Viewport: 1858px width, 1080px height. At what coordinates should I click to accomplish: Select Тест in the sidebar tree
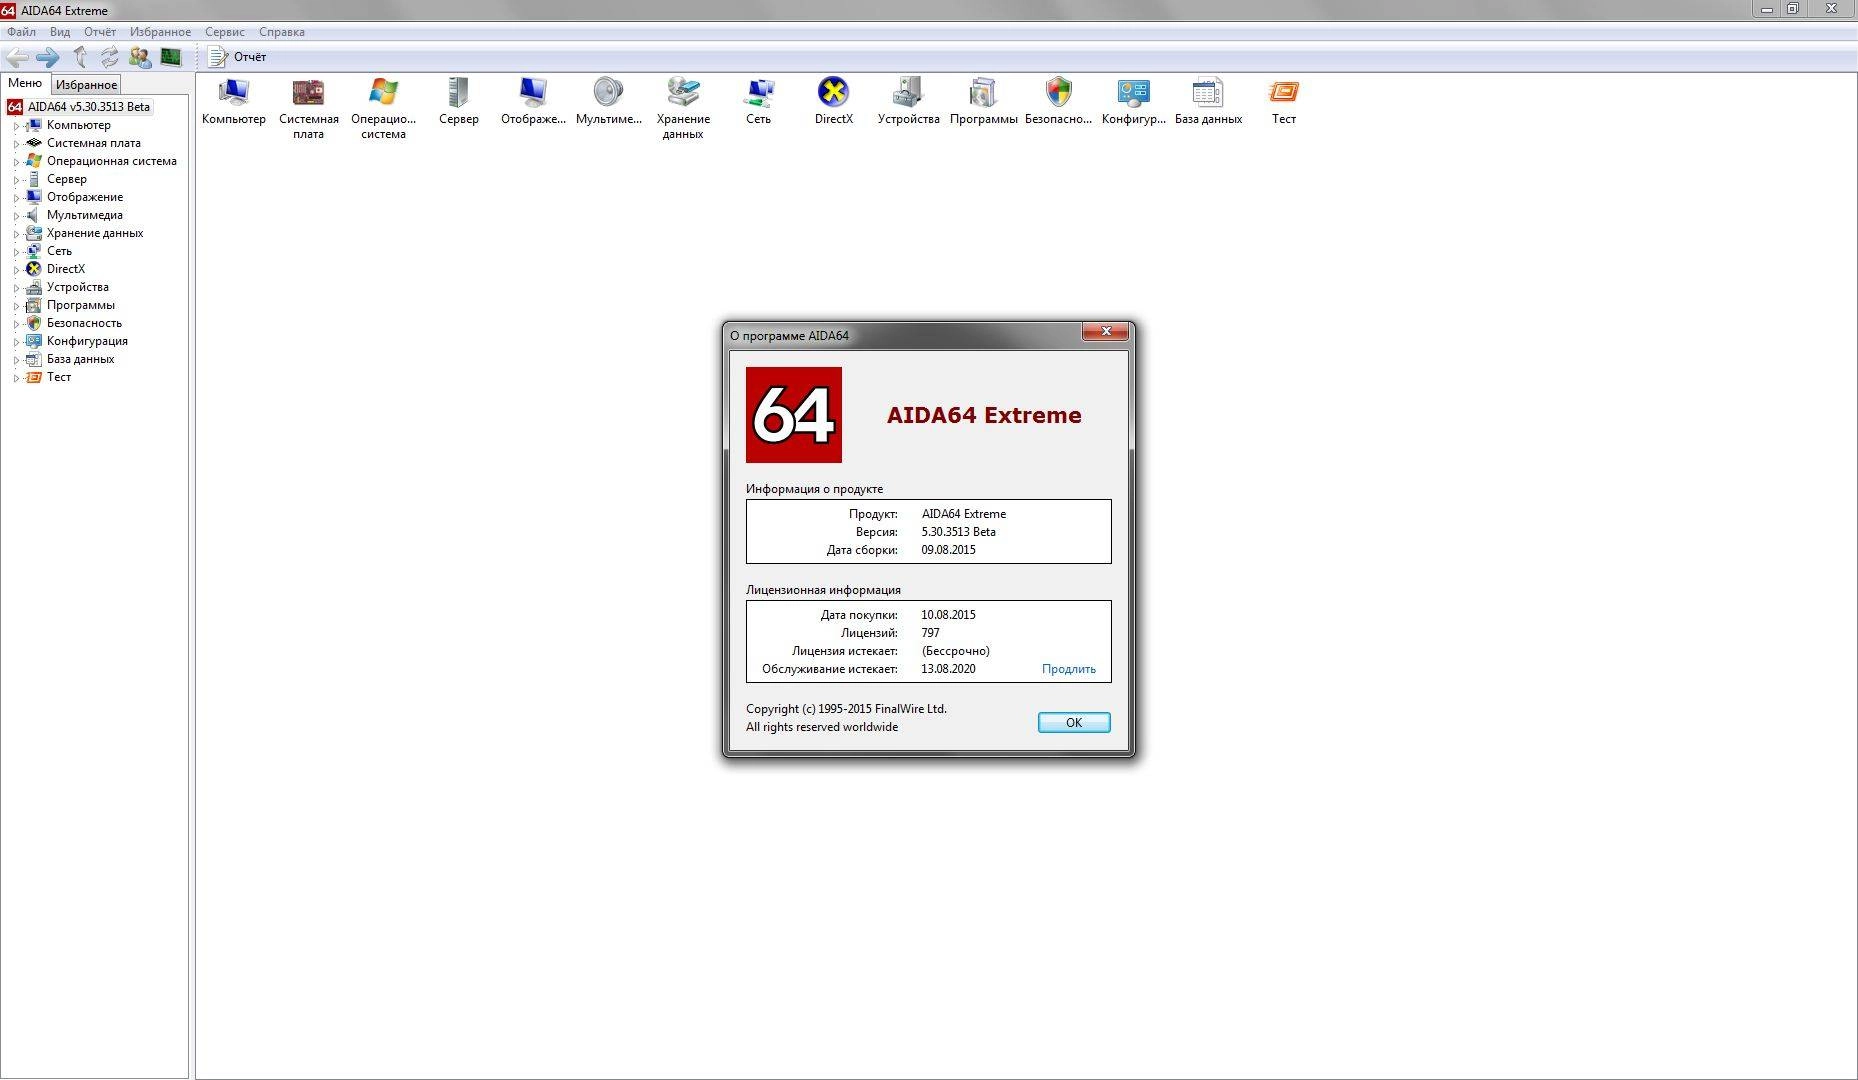(x=59, y=377)
